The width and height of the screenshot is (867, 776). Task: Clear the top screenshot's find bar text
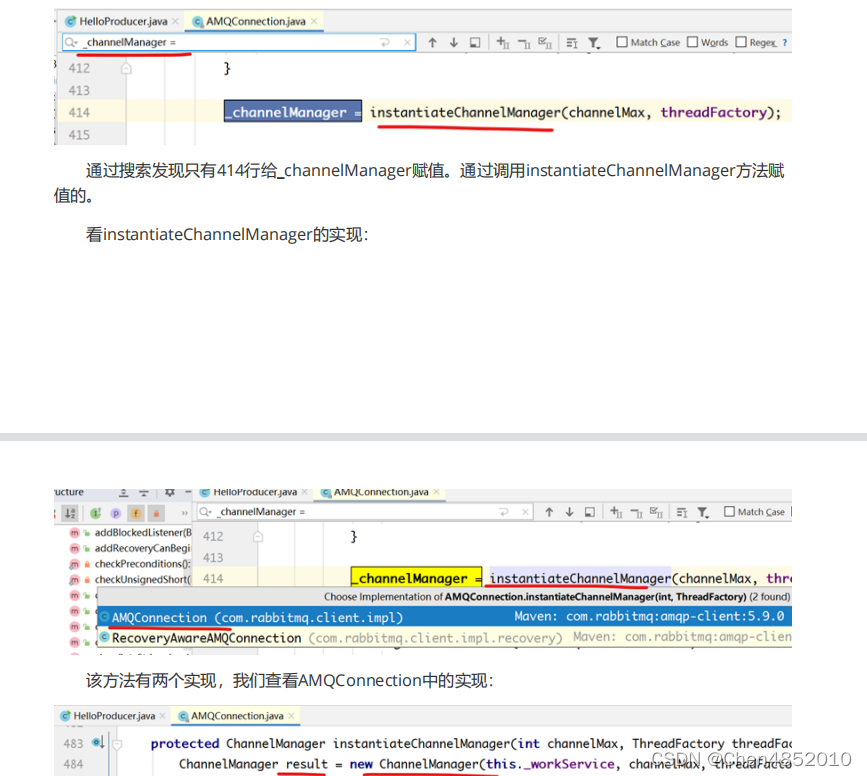[407, 43]
